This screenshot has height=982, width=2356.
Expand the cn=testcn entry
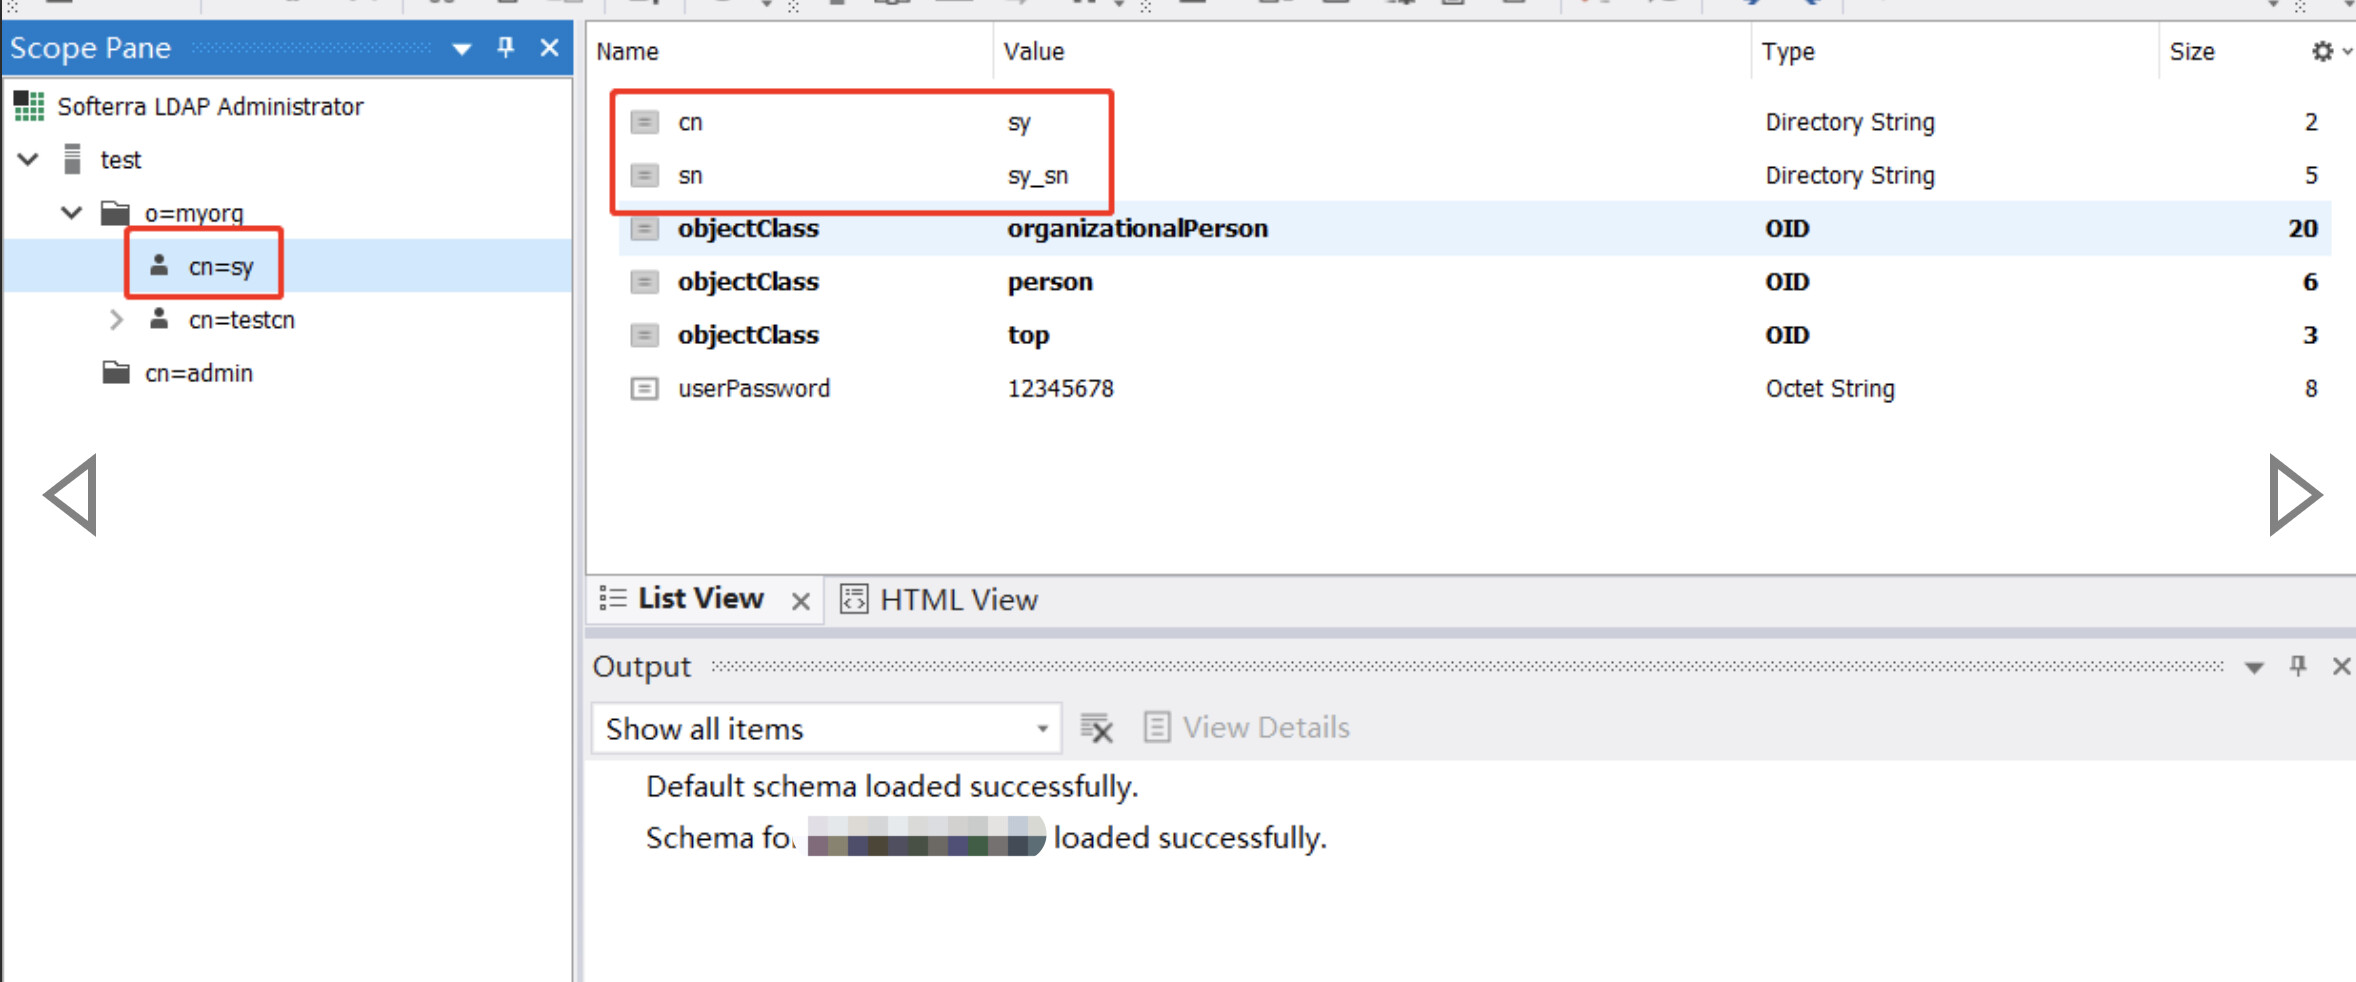coord(116,320)
